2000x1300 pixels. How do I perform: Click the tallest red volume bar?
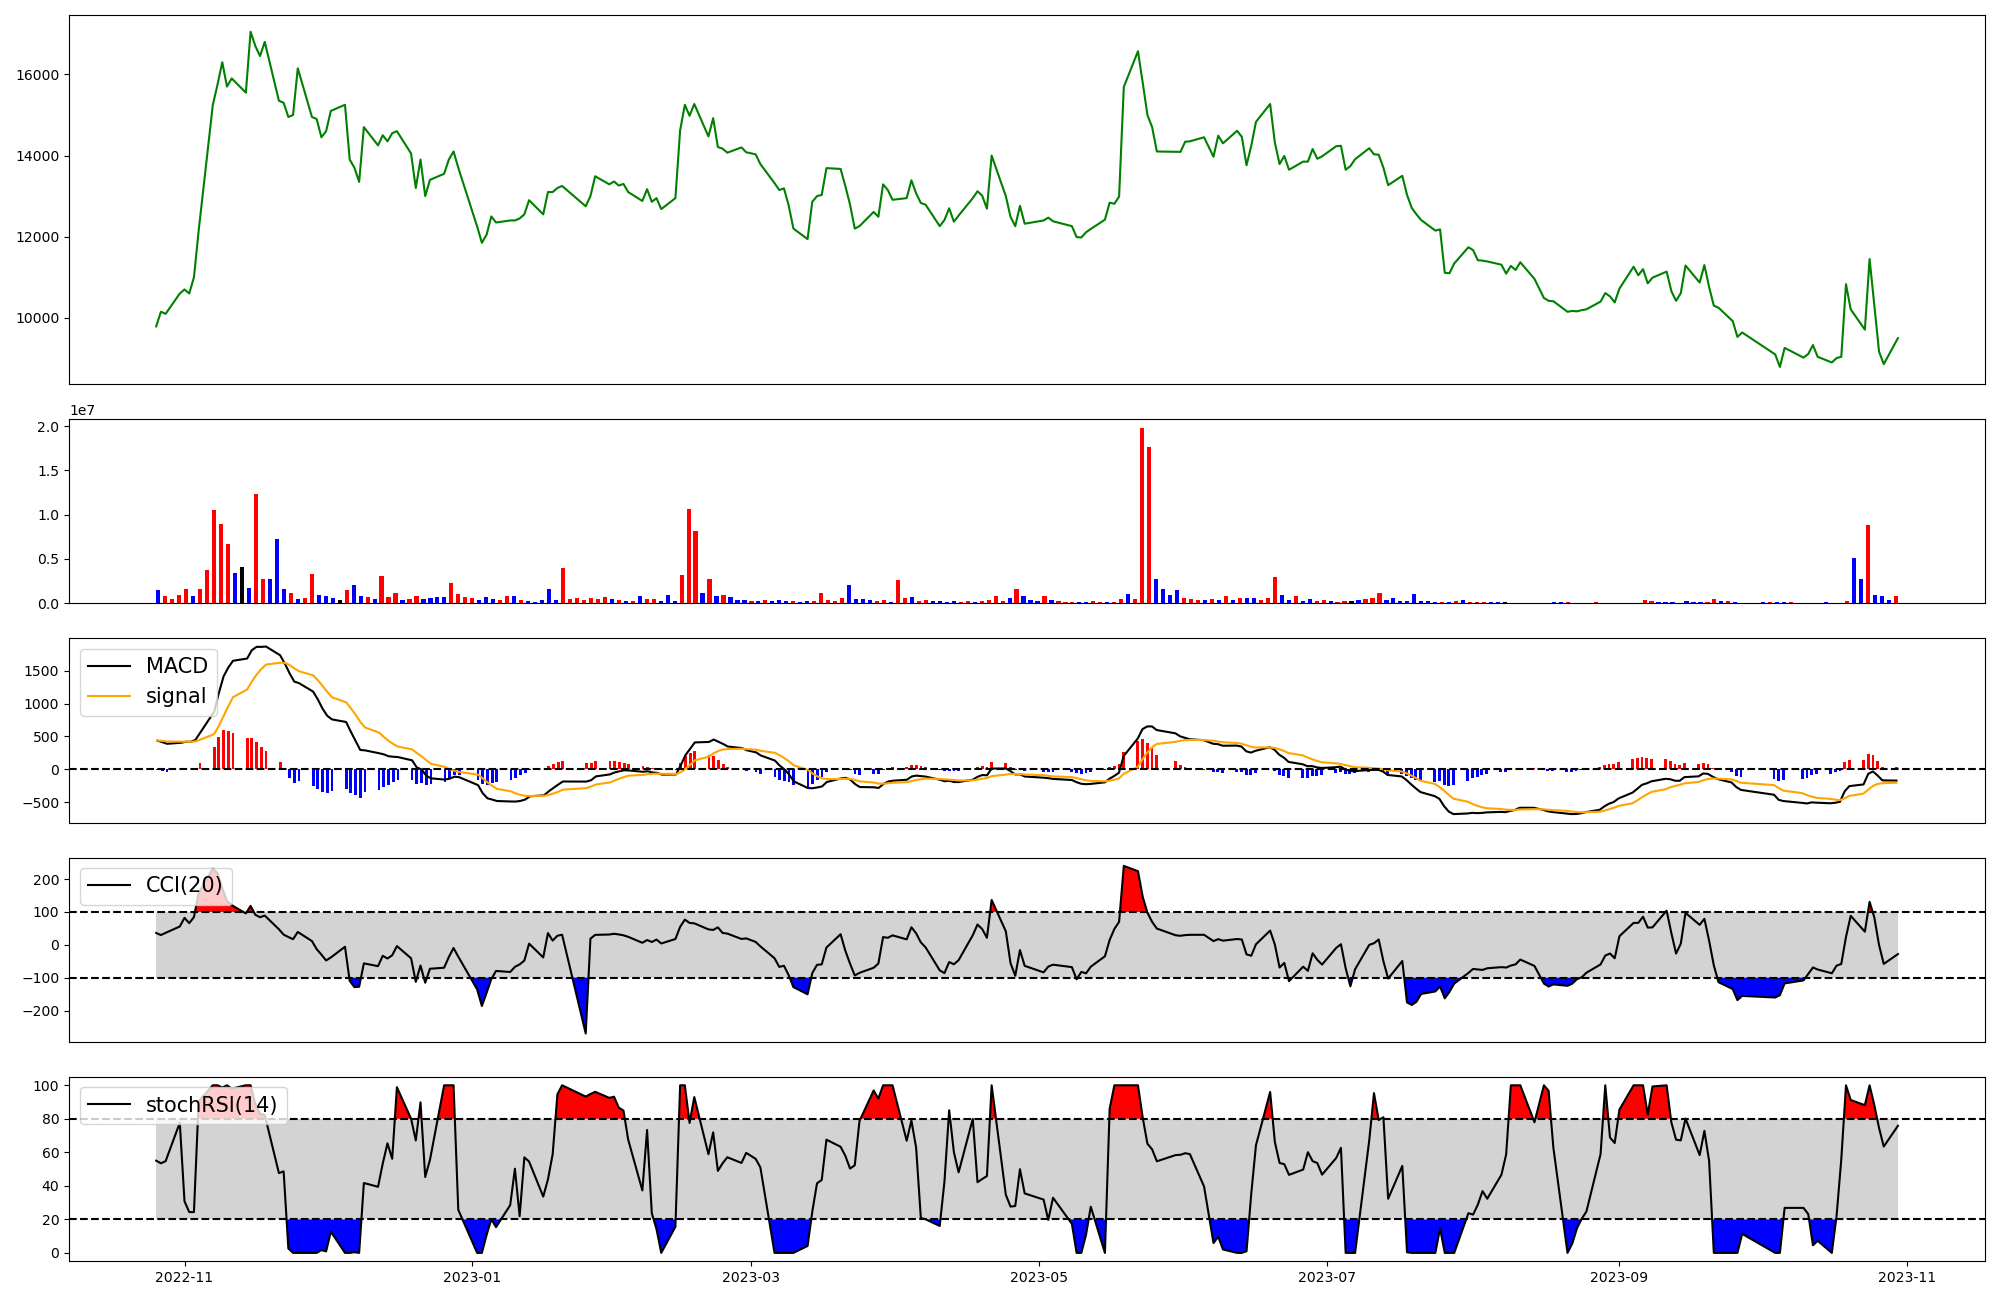click(x=1142, y=515)
